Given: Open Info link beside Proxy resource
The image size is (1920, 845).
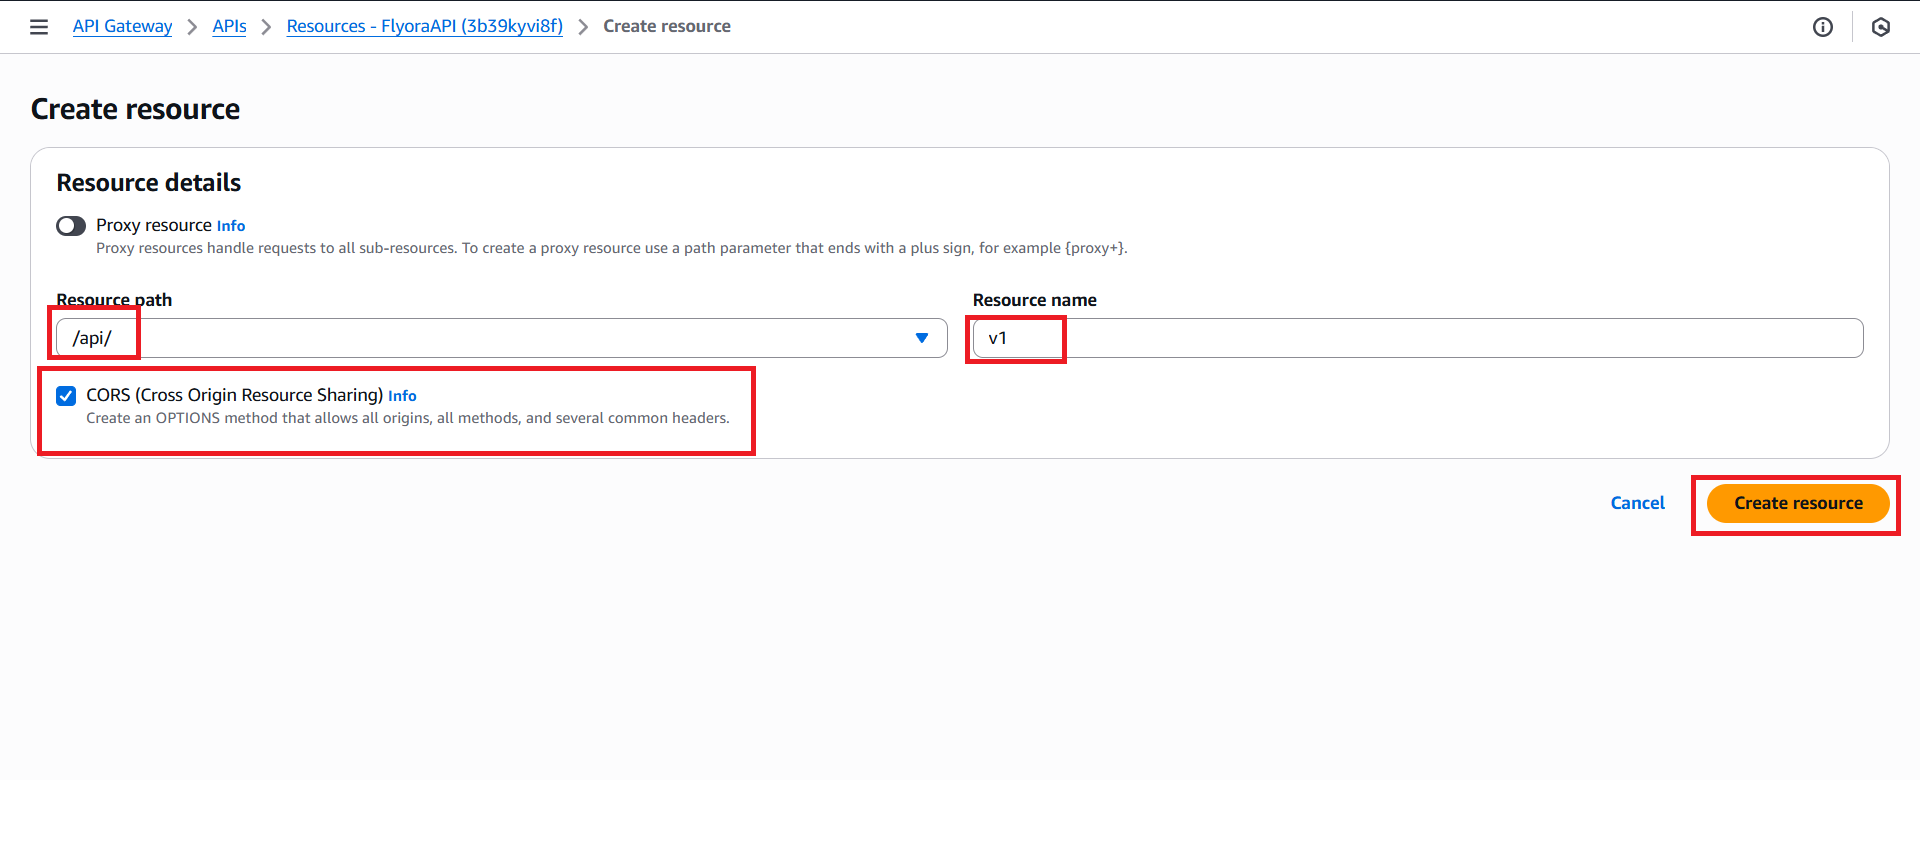Looking at the screenshot, I should tap(231, 226).
